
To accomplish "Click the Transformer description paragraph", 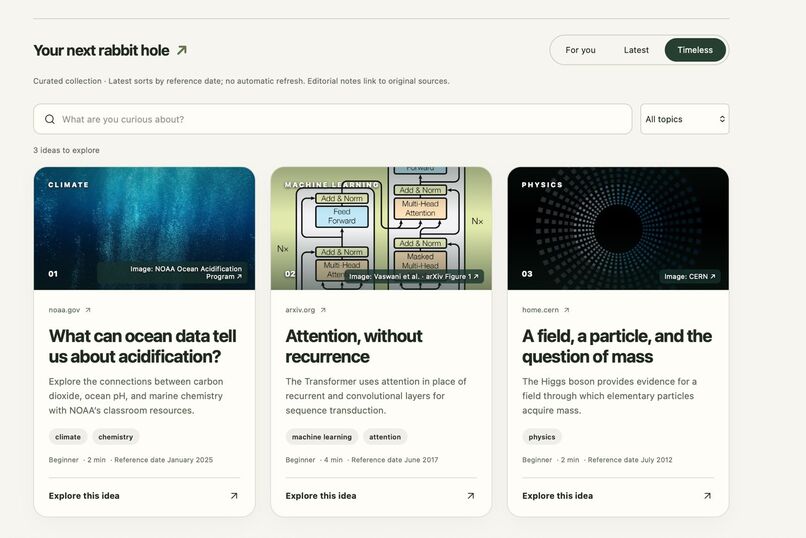I will coord(376,396).
